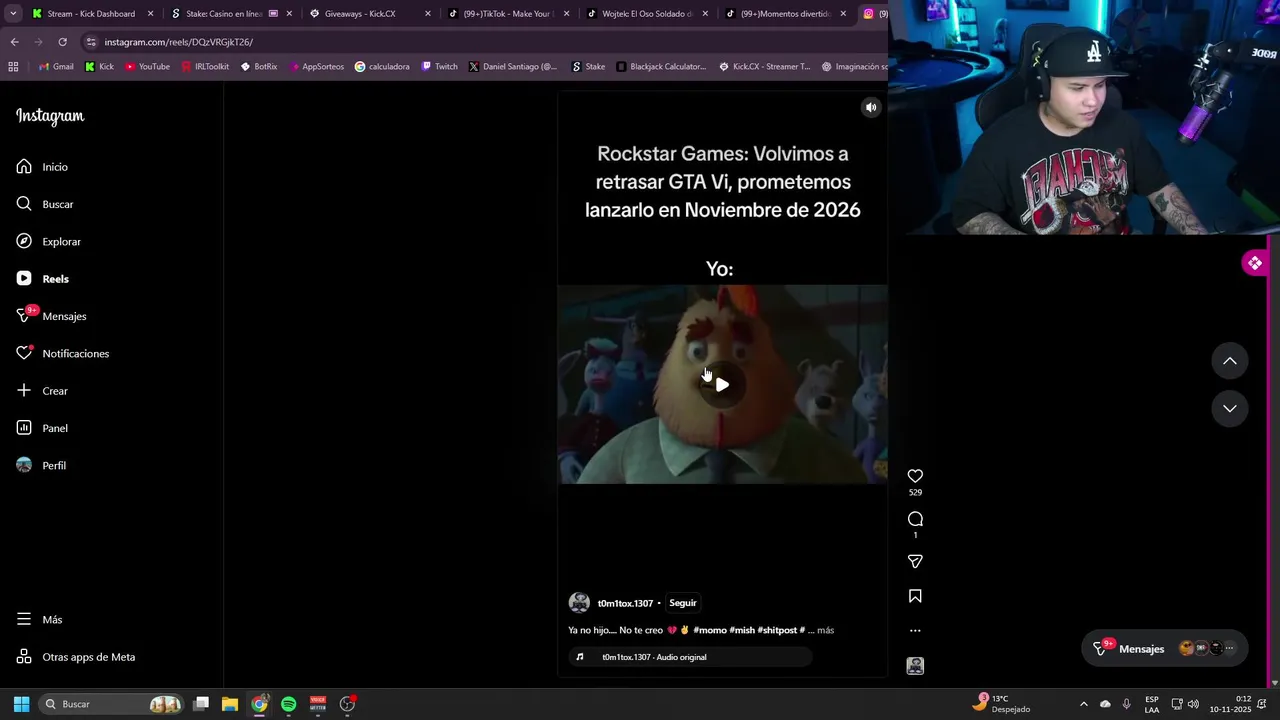Viewport: 1280px width, 720px height.
Task: Play the paused reel video
Action: tap(722, 385)
